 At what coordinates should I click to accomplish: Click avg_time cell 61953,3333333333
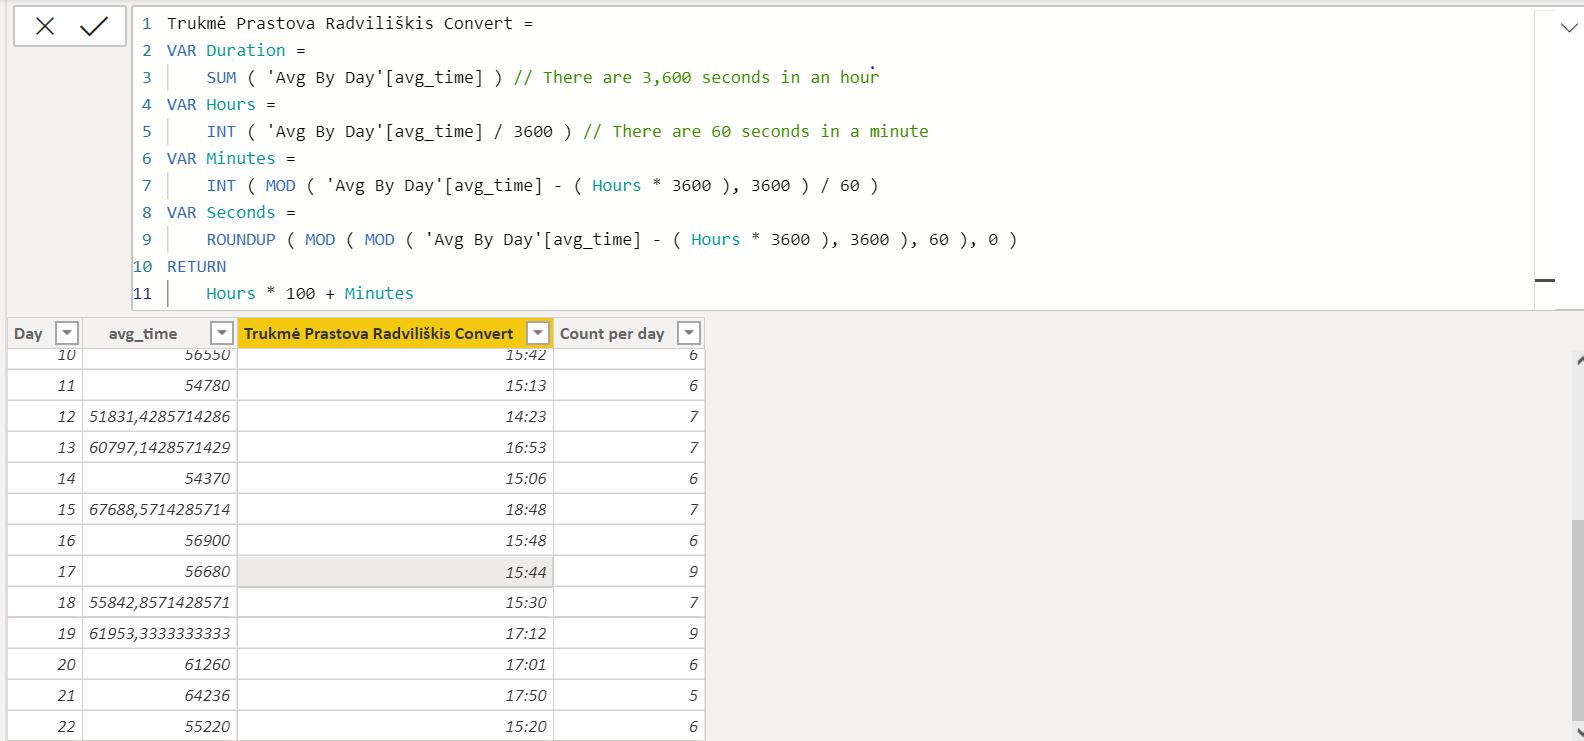point(160,633)
